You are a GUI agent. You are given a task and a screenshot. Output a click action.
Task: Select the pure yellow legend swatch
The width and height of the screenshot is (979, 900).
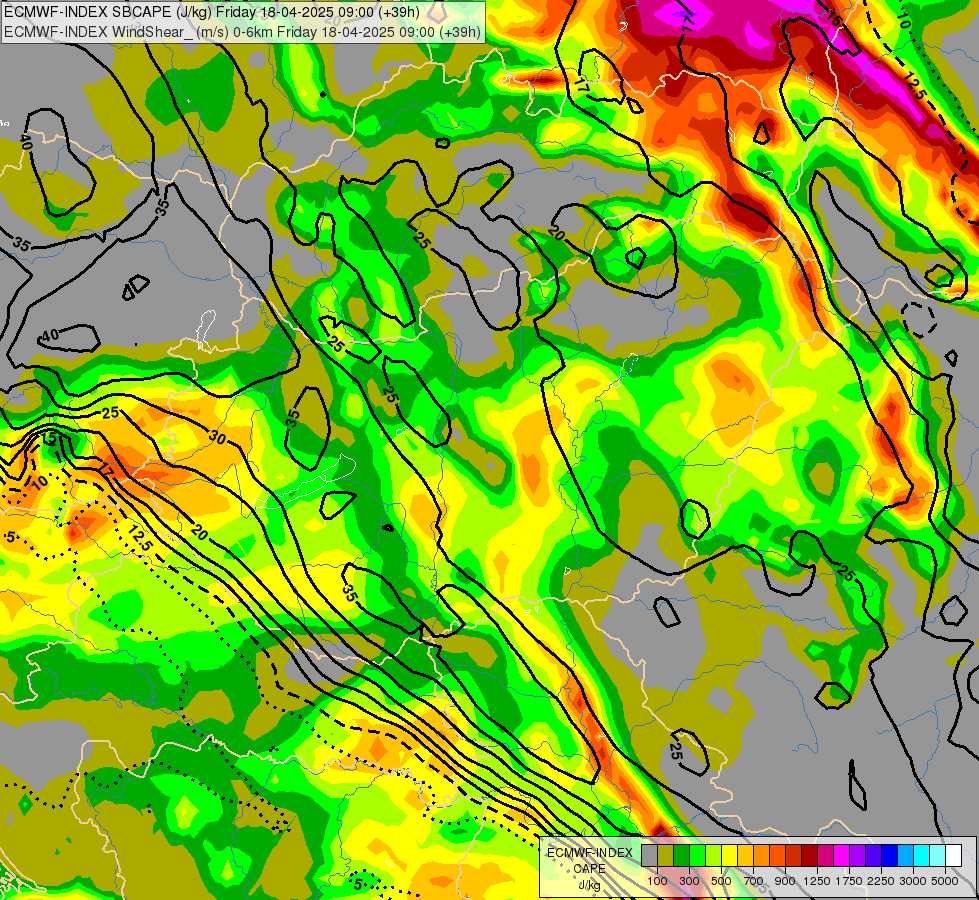(x=729, y=856)
